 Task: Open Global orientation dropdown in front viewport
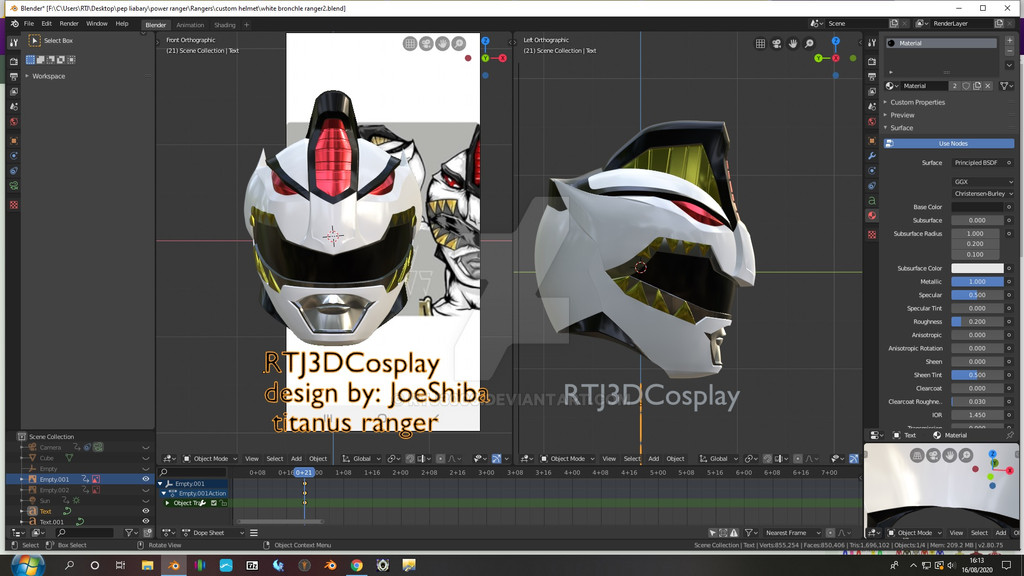click(x=361, y=458)
